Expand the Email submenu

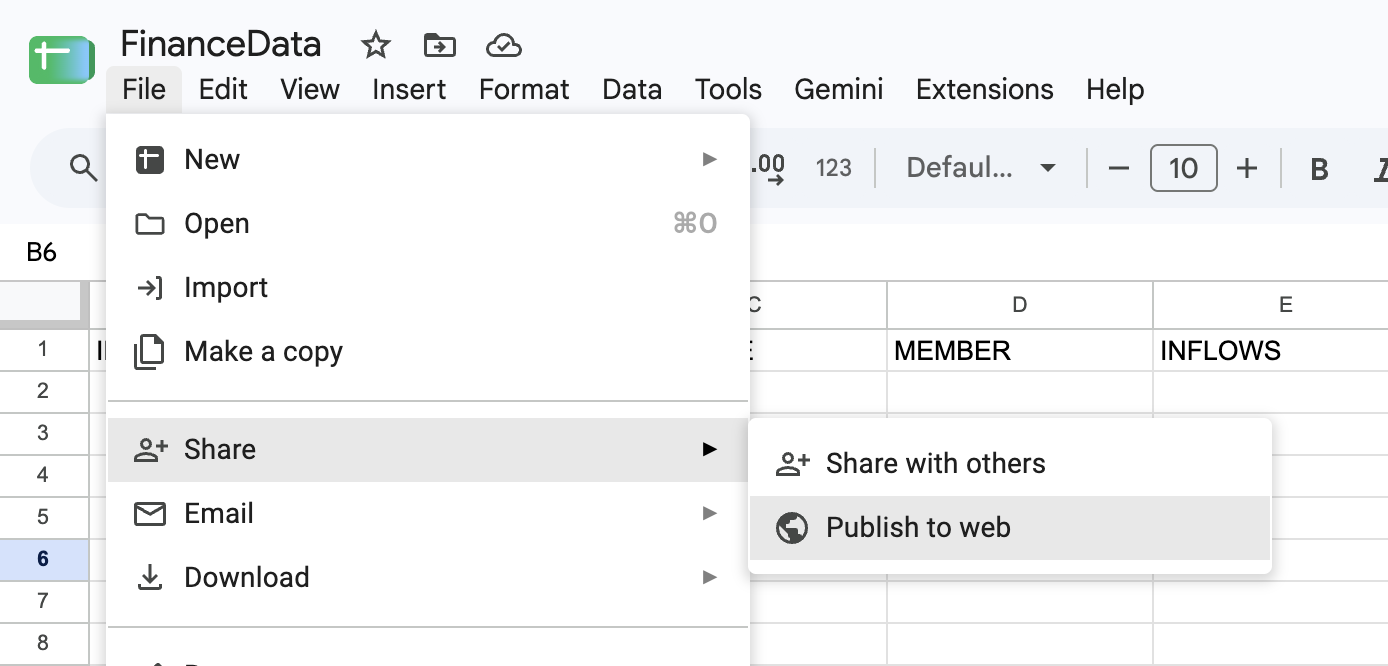click(x=428, y=514)
